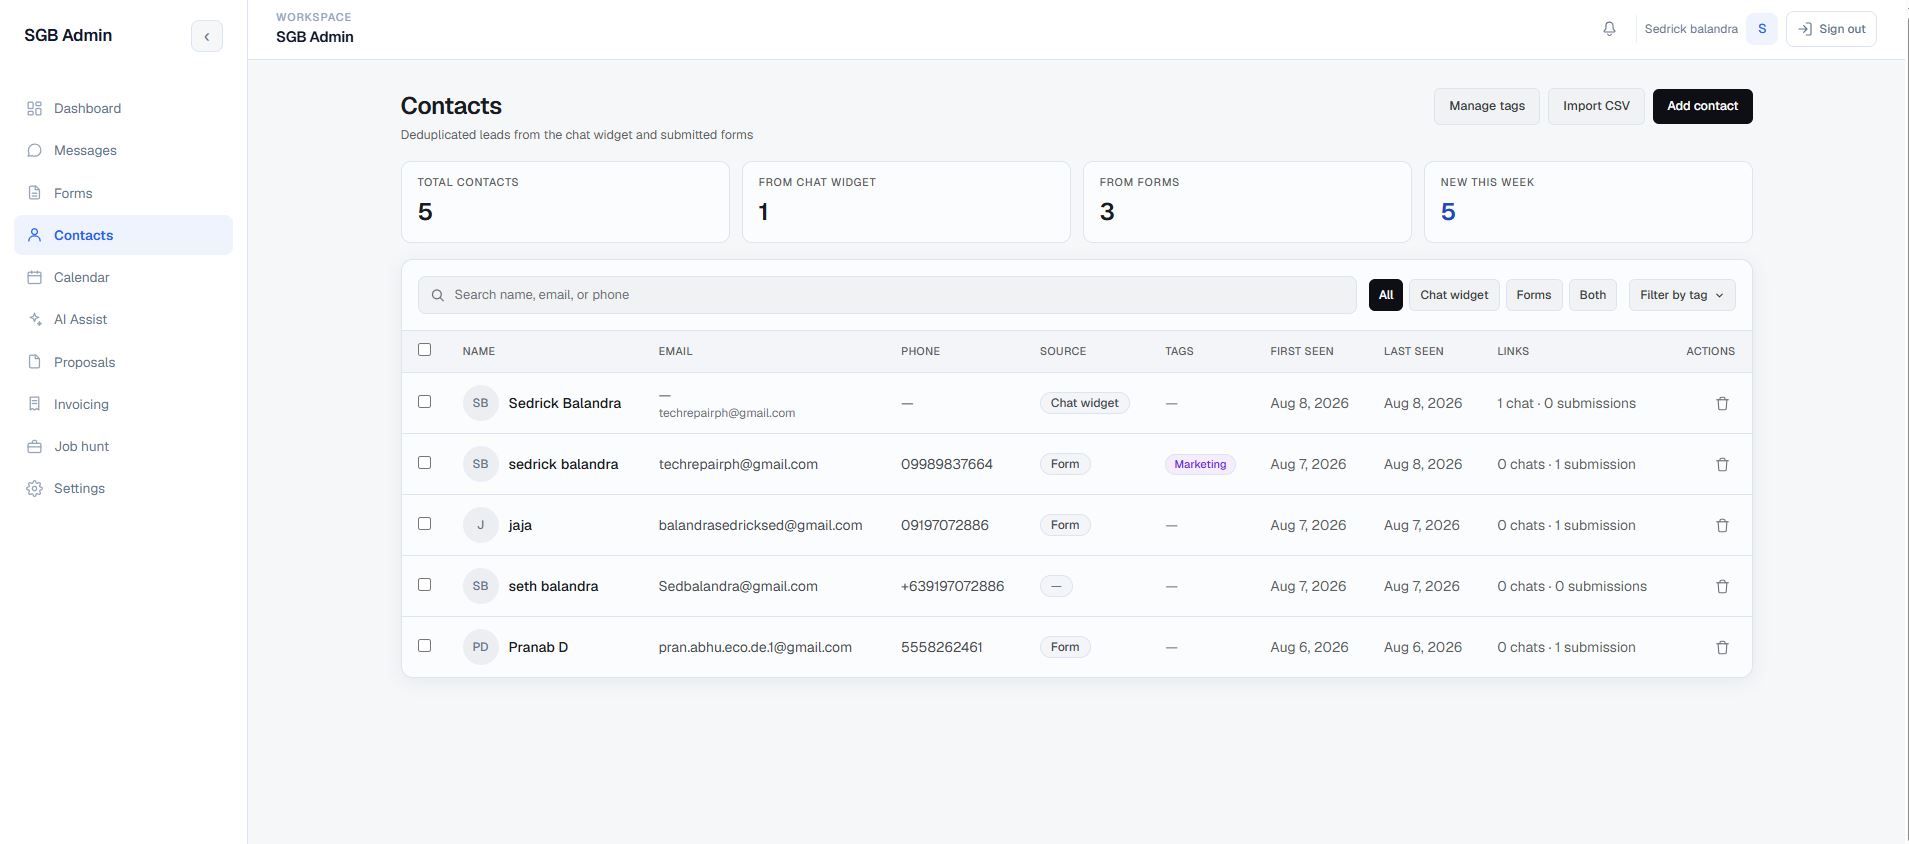Go to Messages page
The image size is (1909, 844).
click(123, 150)
